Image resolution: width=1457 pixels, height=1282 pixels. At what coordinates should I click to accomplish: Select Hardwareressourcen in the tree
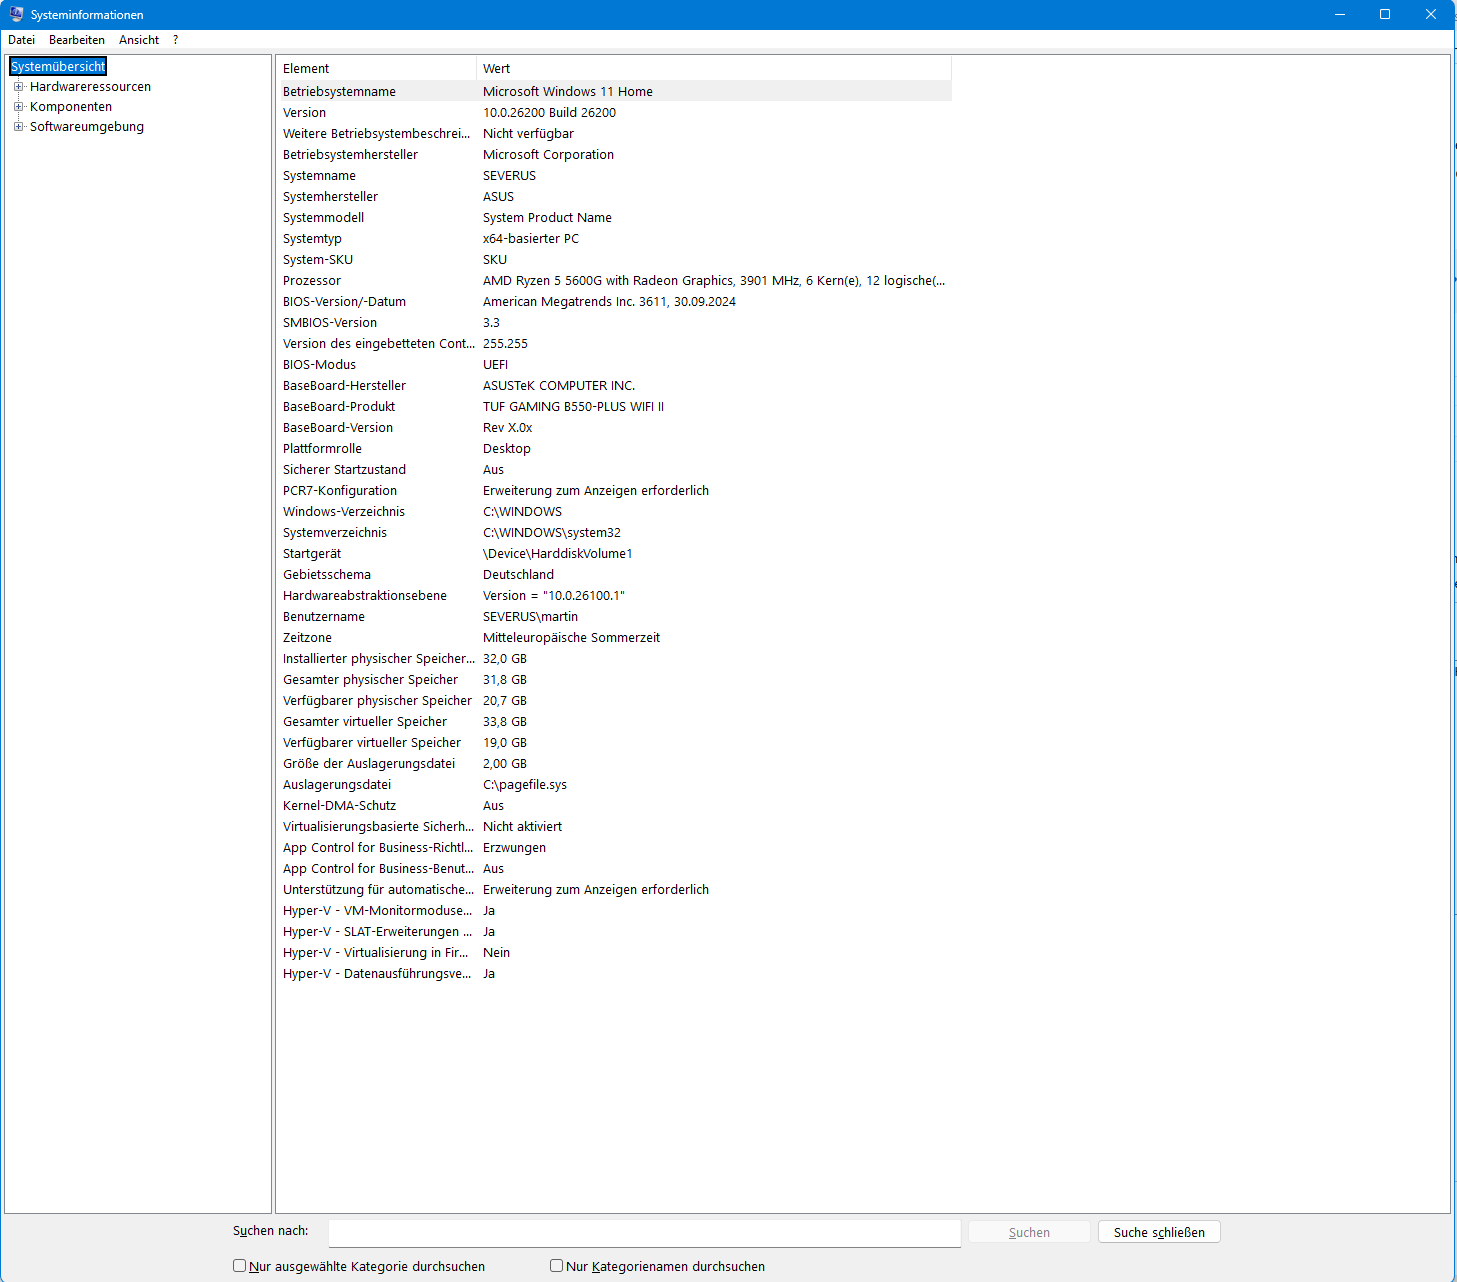point(90,86)
